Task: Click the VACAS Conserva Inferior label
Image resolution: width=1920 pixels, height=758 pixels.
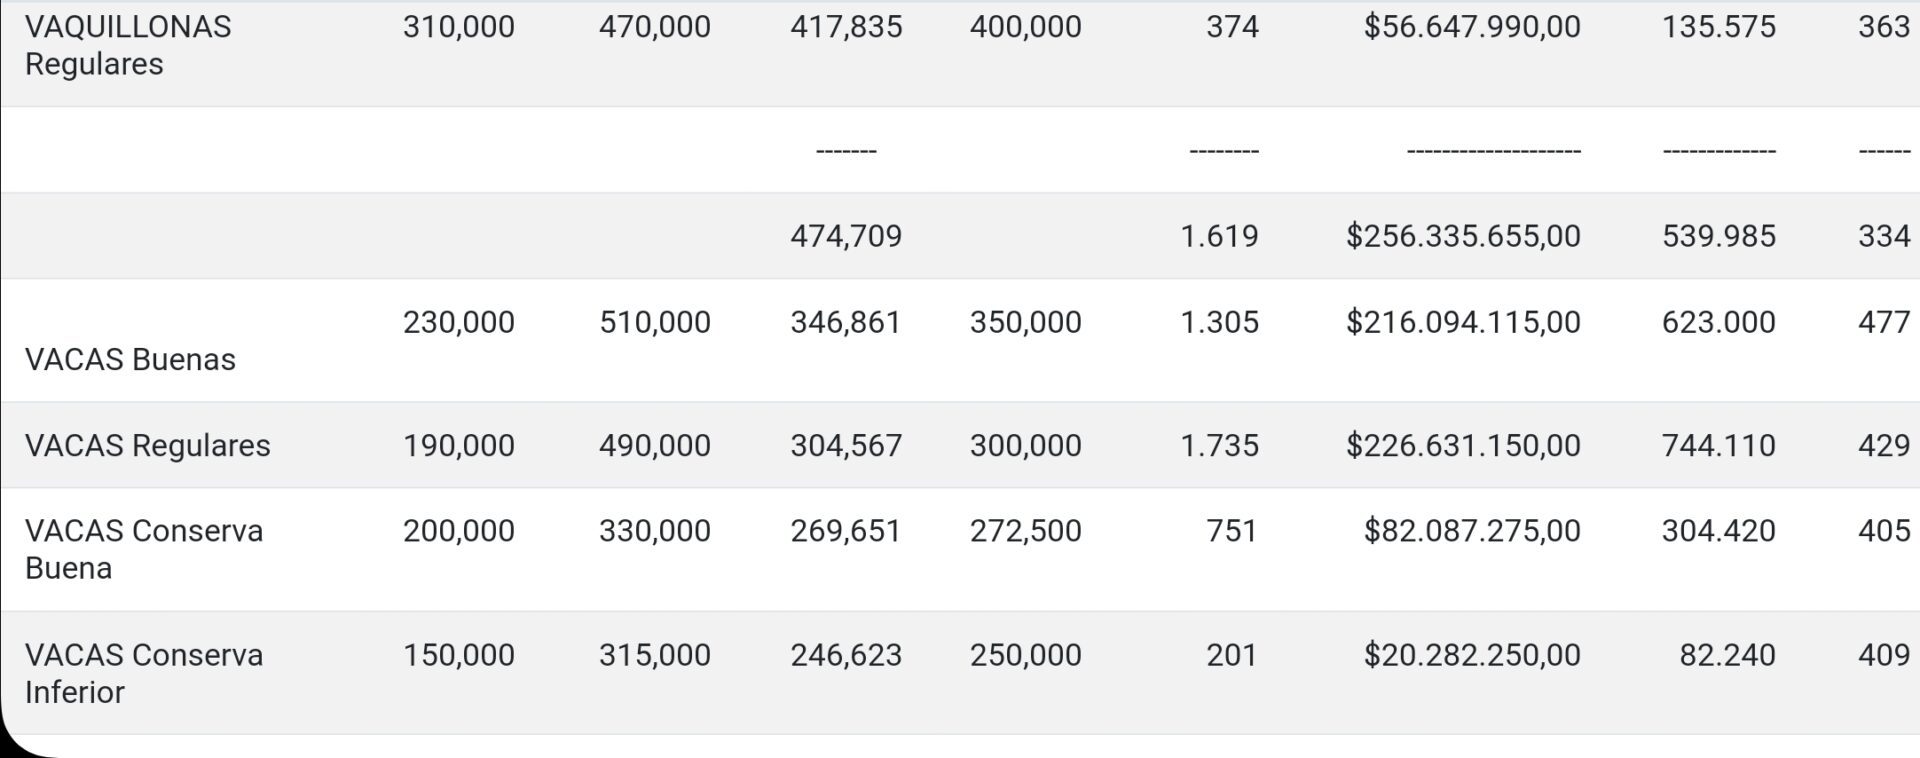Action: (x=143, y=673)
